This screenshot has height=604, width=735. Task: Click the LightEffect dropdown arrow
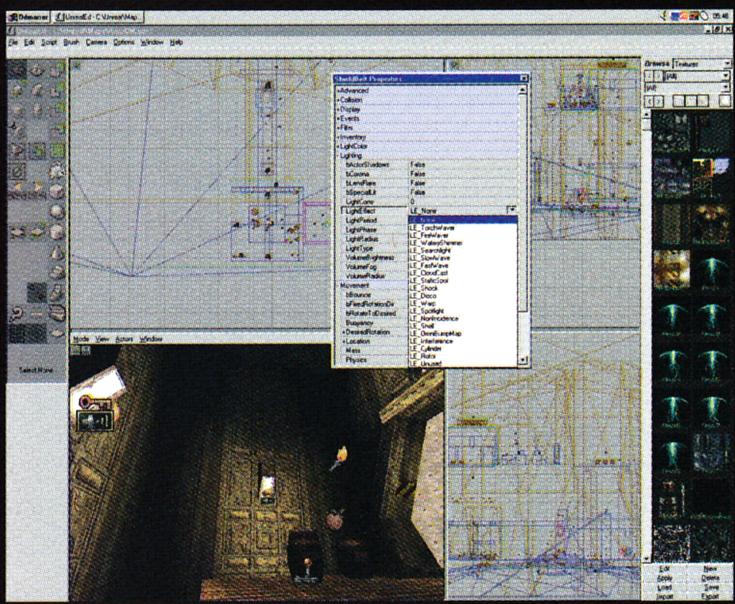[512, 210]
